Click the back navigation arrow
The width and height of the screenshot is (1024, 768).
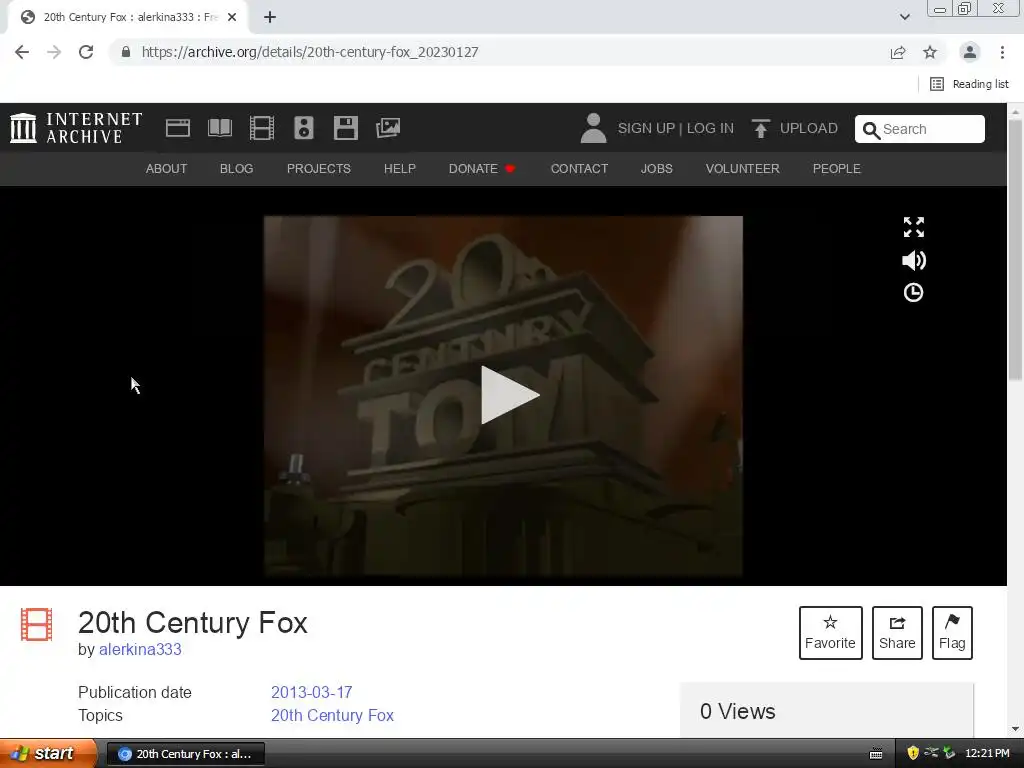tap(22, 52)
